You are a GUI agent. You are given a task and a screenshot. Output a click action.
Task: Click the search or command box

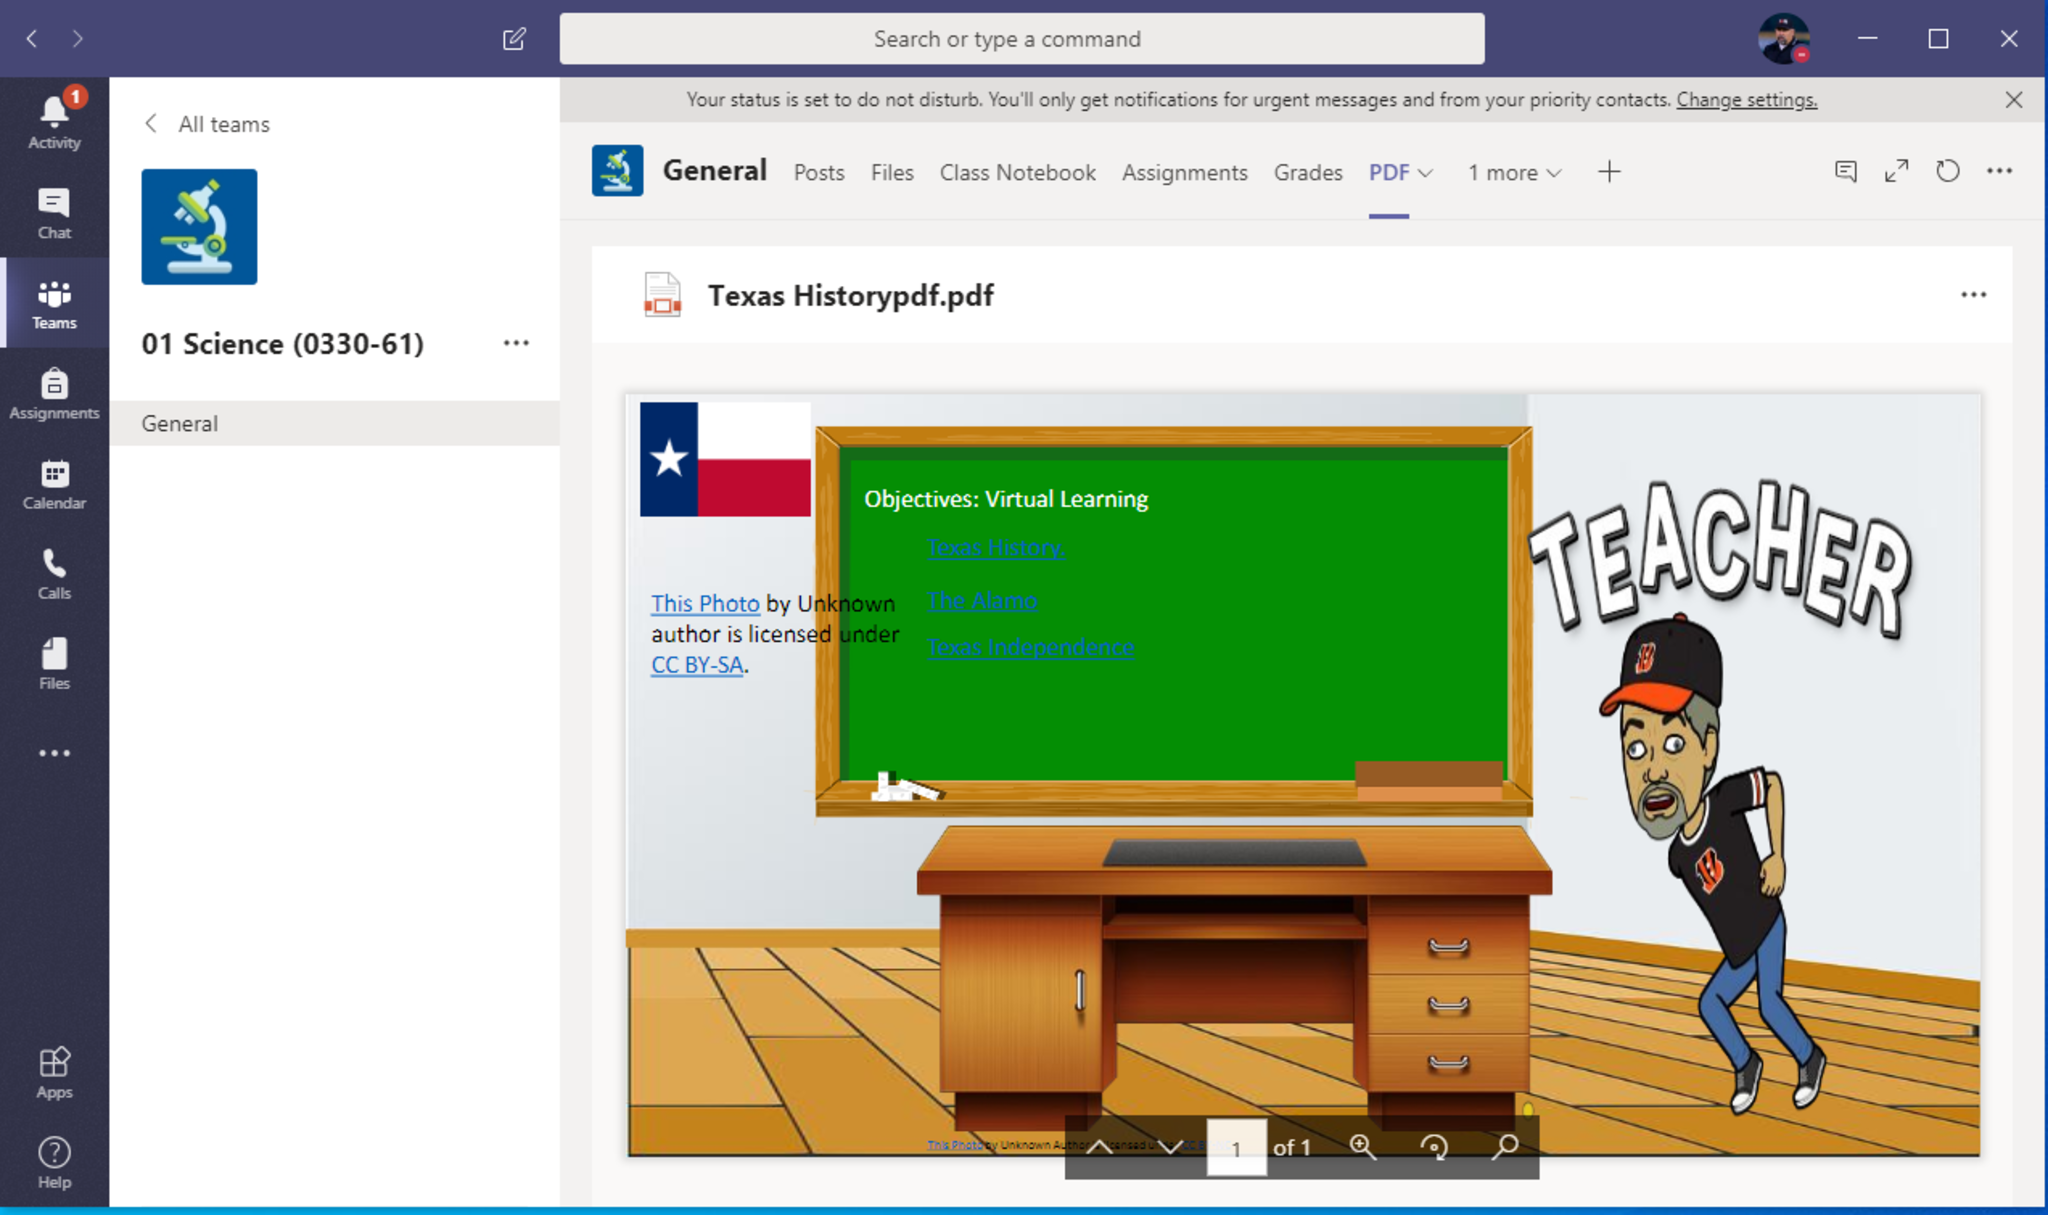point(1021,39)
